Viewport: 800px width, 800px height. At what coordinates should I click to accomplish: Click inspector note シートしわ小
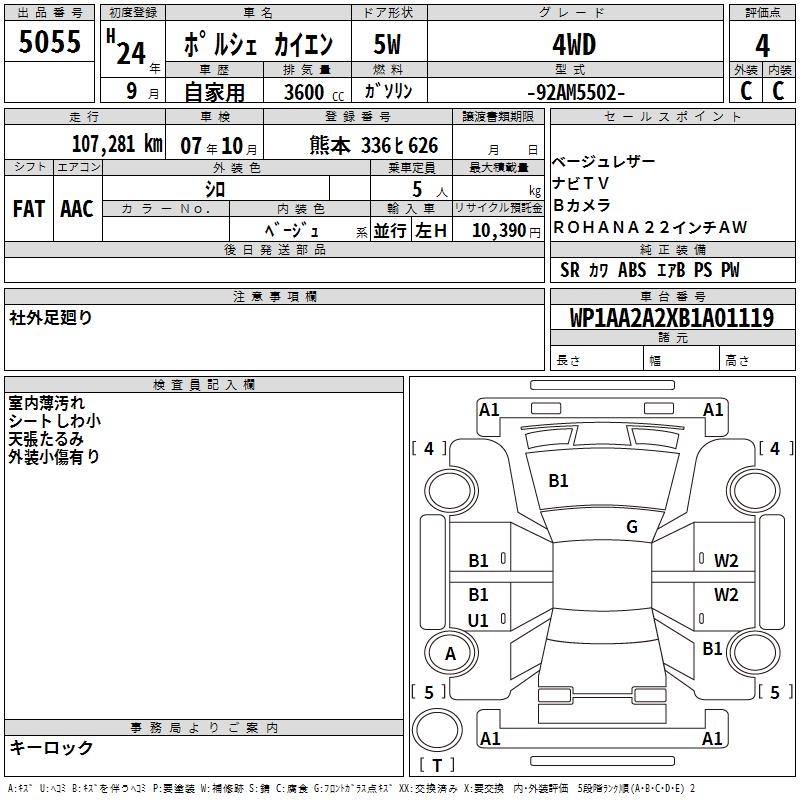55,421
